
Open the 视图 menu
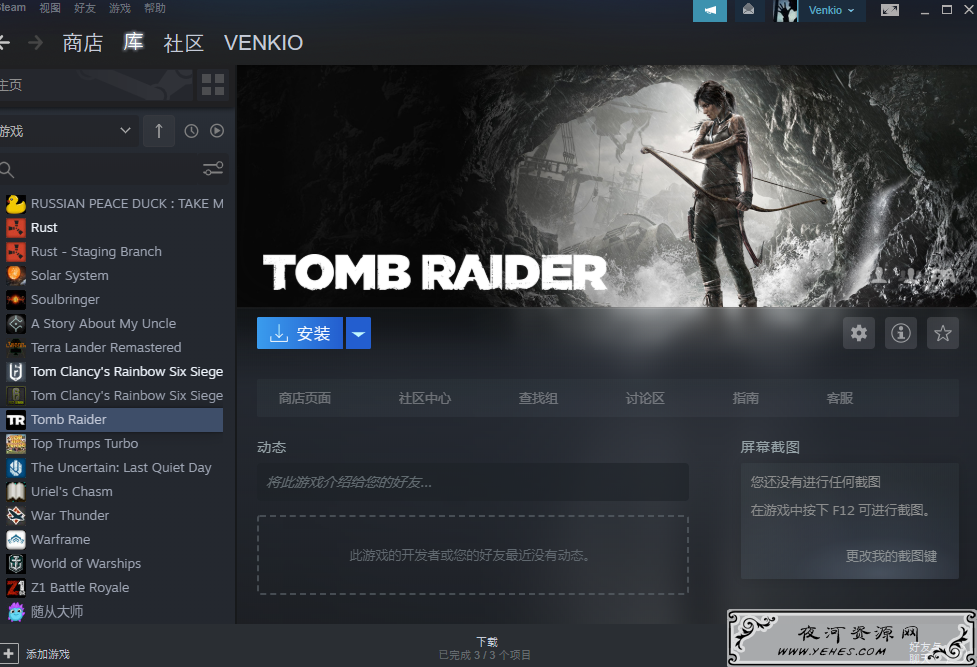[50, 8]
